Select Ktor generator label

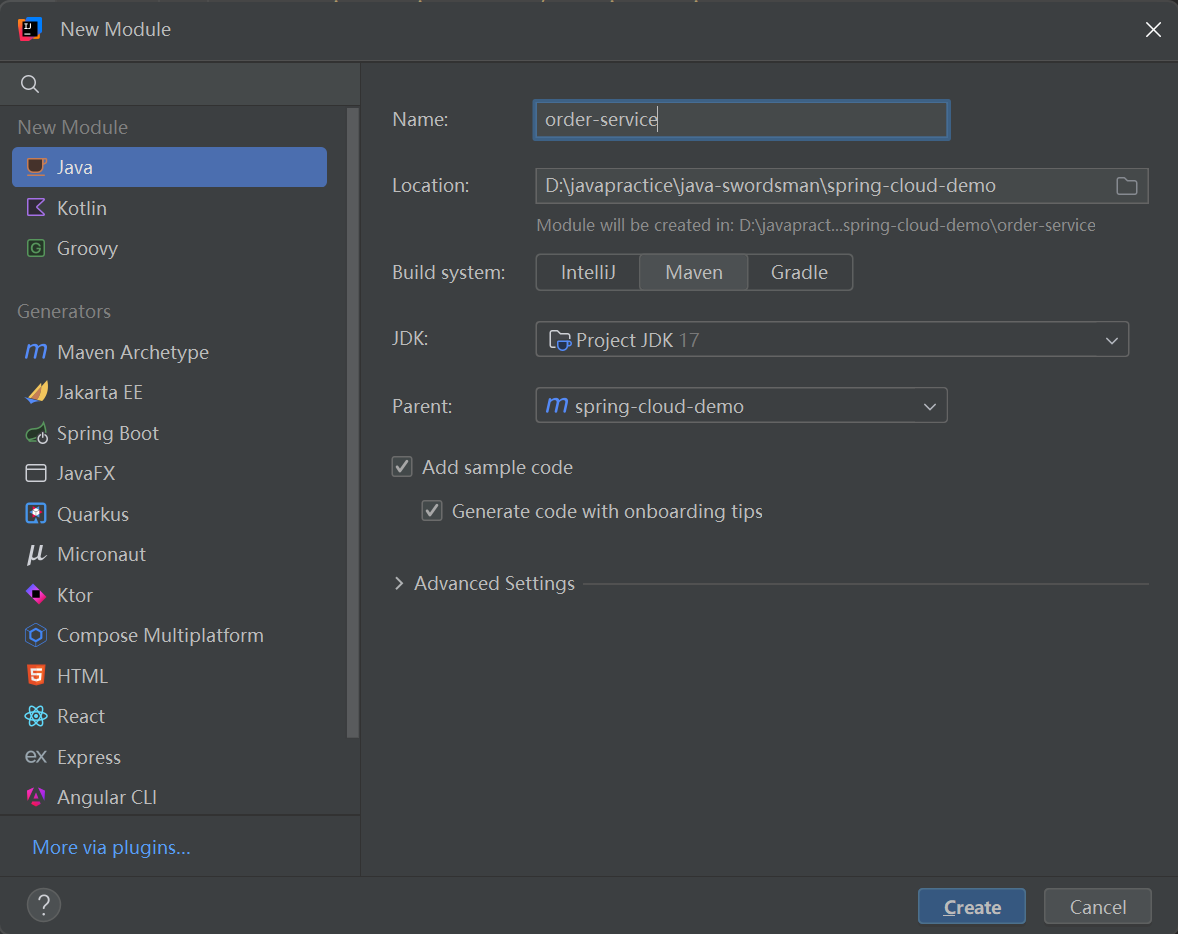click(x=75, y=595)
